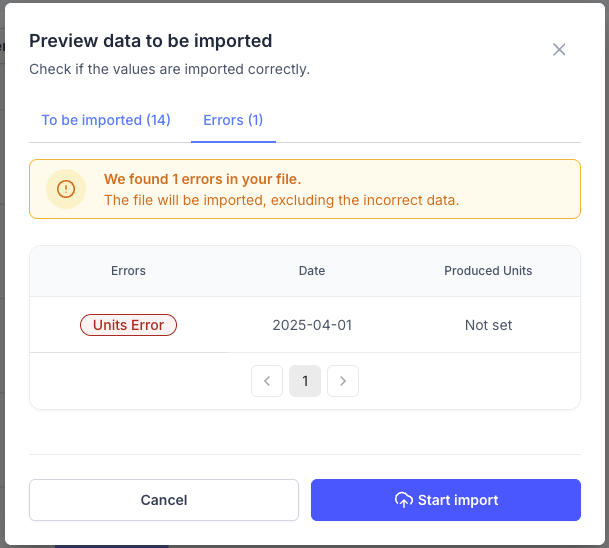The width and height of the screenshot is (609, 548).
Task: Go to the previous page arrow
Action: [x=267, y=381]
